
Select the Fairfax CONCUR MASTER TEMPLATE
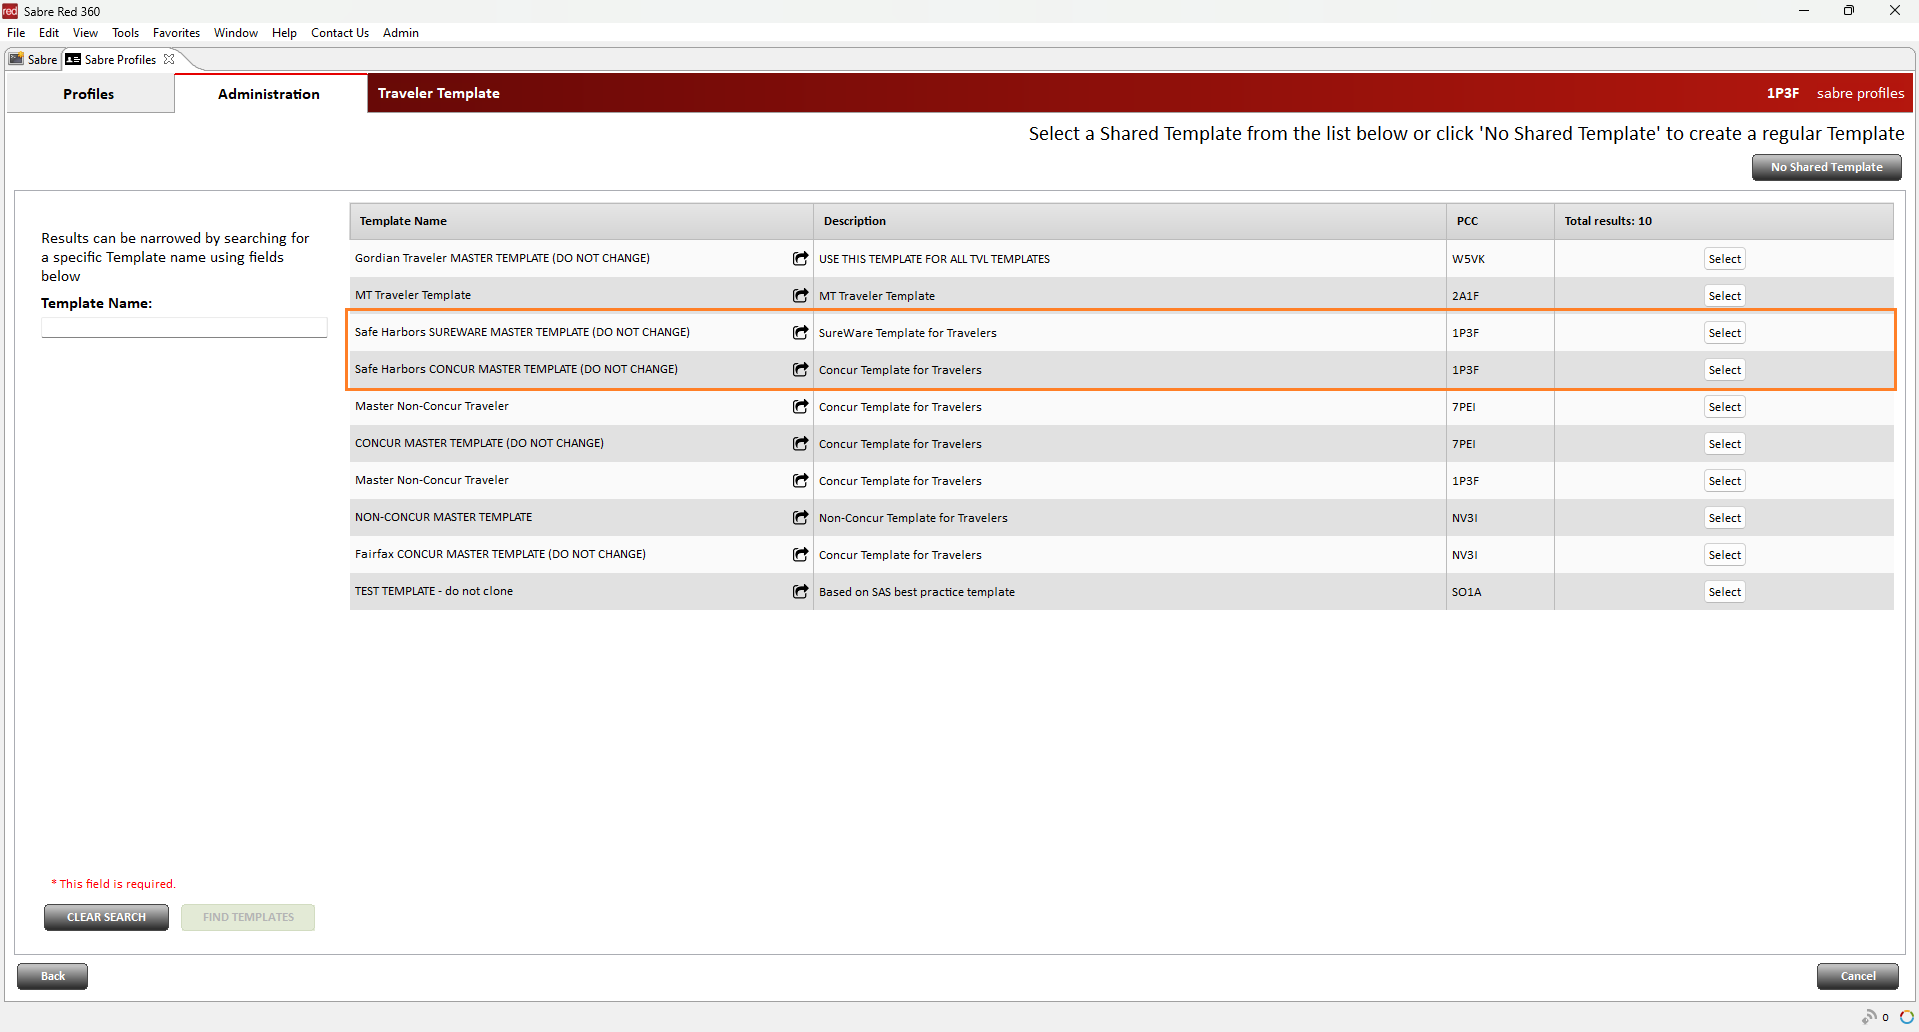coord(1724,555)
